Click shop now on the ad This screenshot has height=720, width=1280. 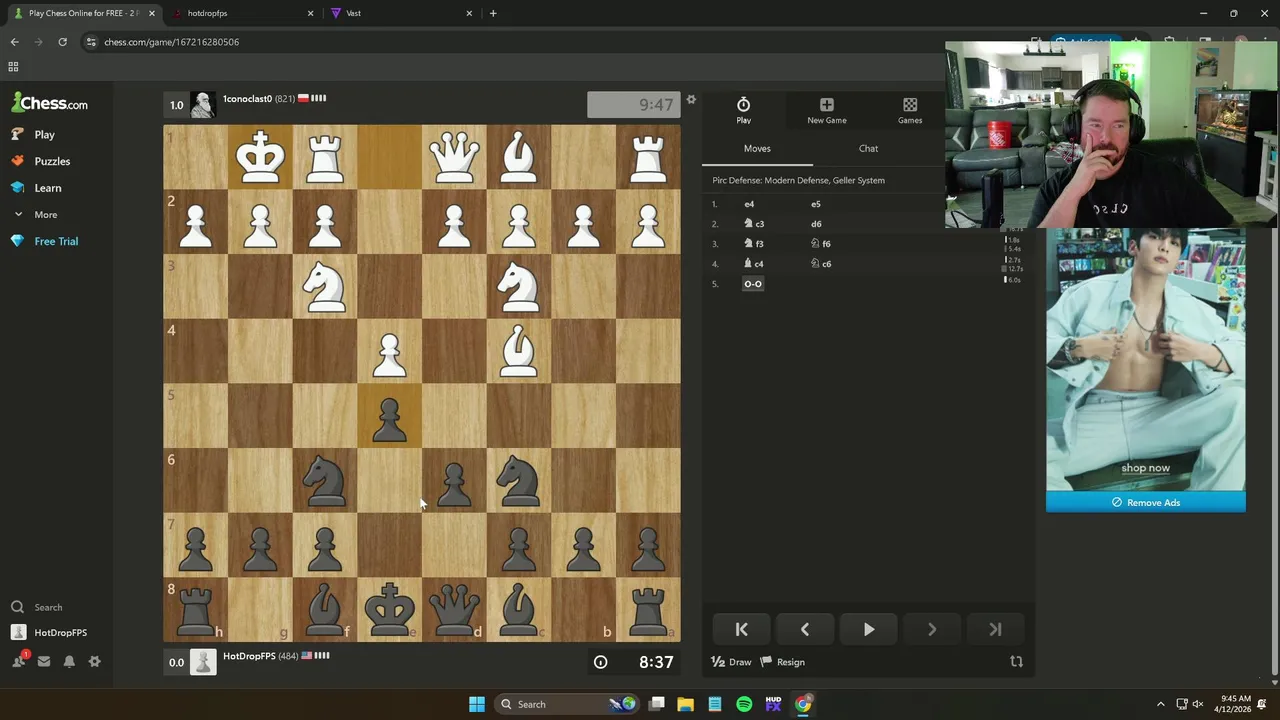[1145, 468]
